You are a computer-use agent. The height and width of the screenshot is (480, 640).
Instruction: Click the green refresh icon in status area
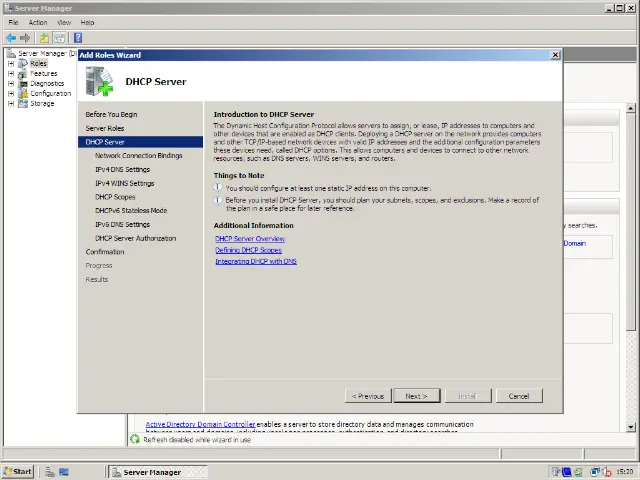(x=135, y=440)
